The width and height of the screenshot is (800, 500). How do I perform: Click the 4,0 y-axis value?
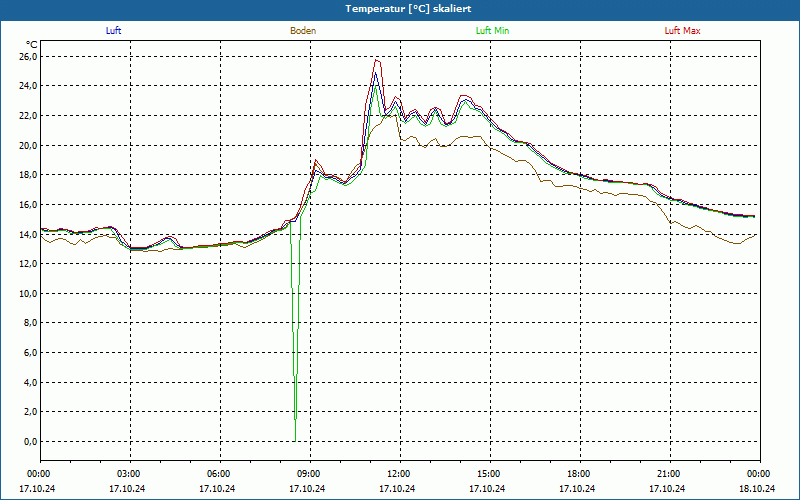[x=31, y=382]
